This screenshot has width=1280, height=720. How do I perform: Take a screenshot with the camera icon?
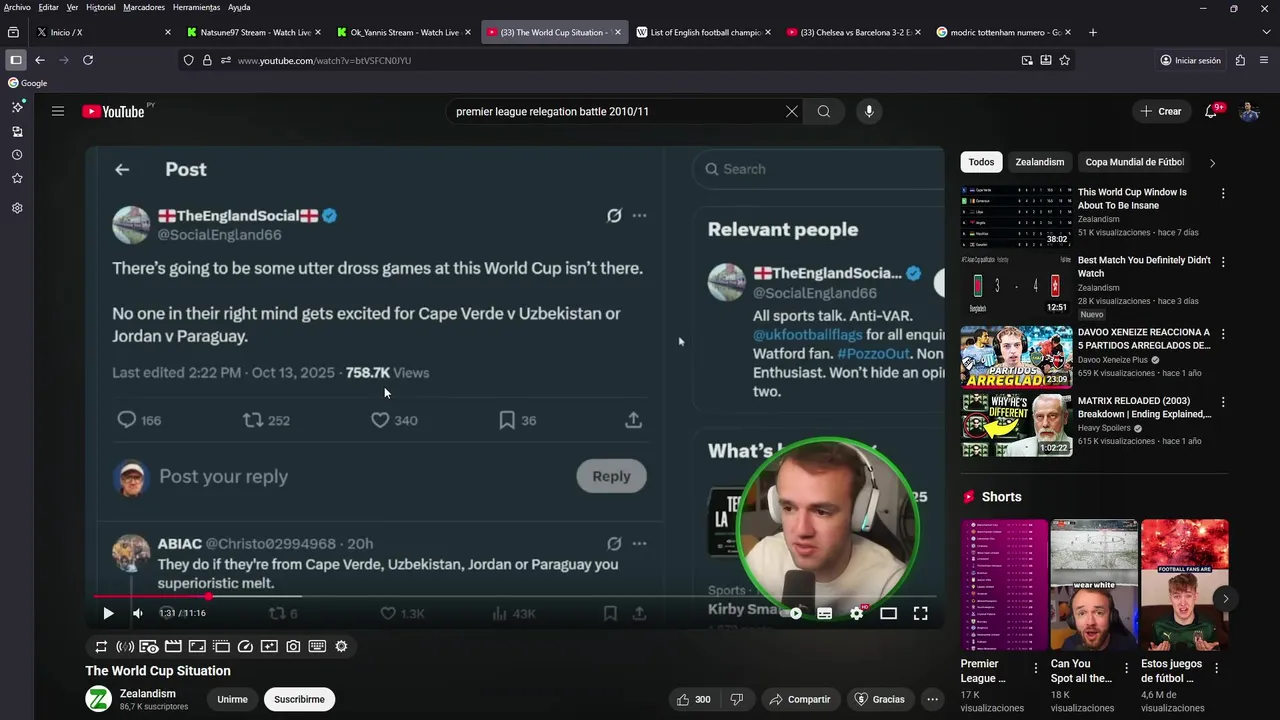click(293, 646)
